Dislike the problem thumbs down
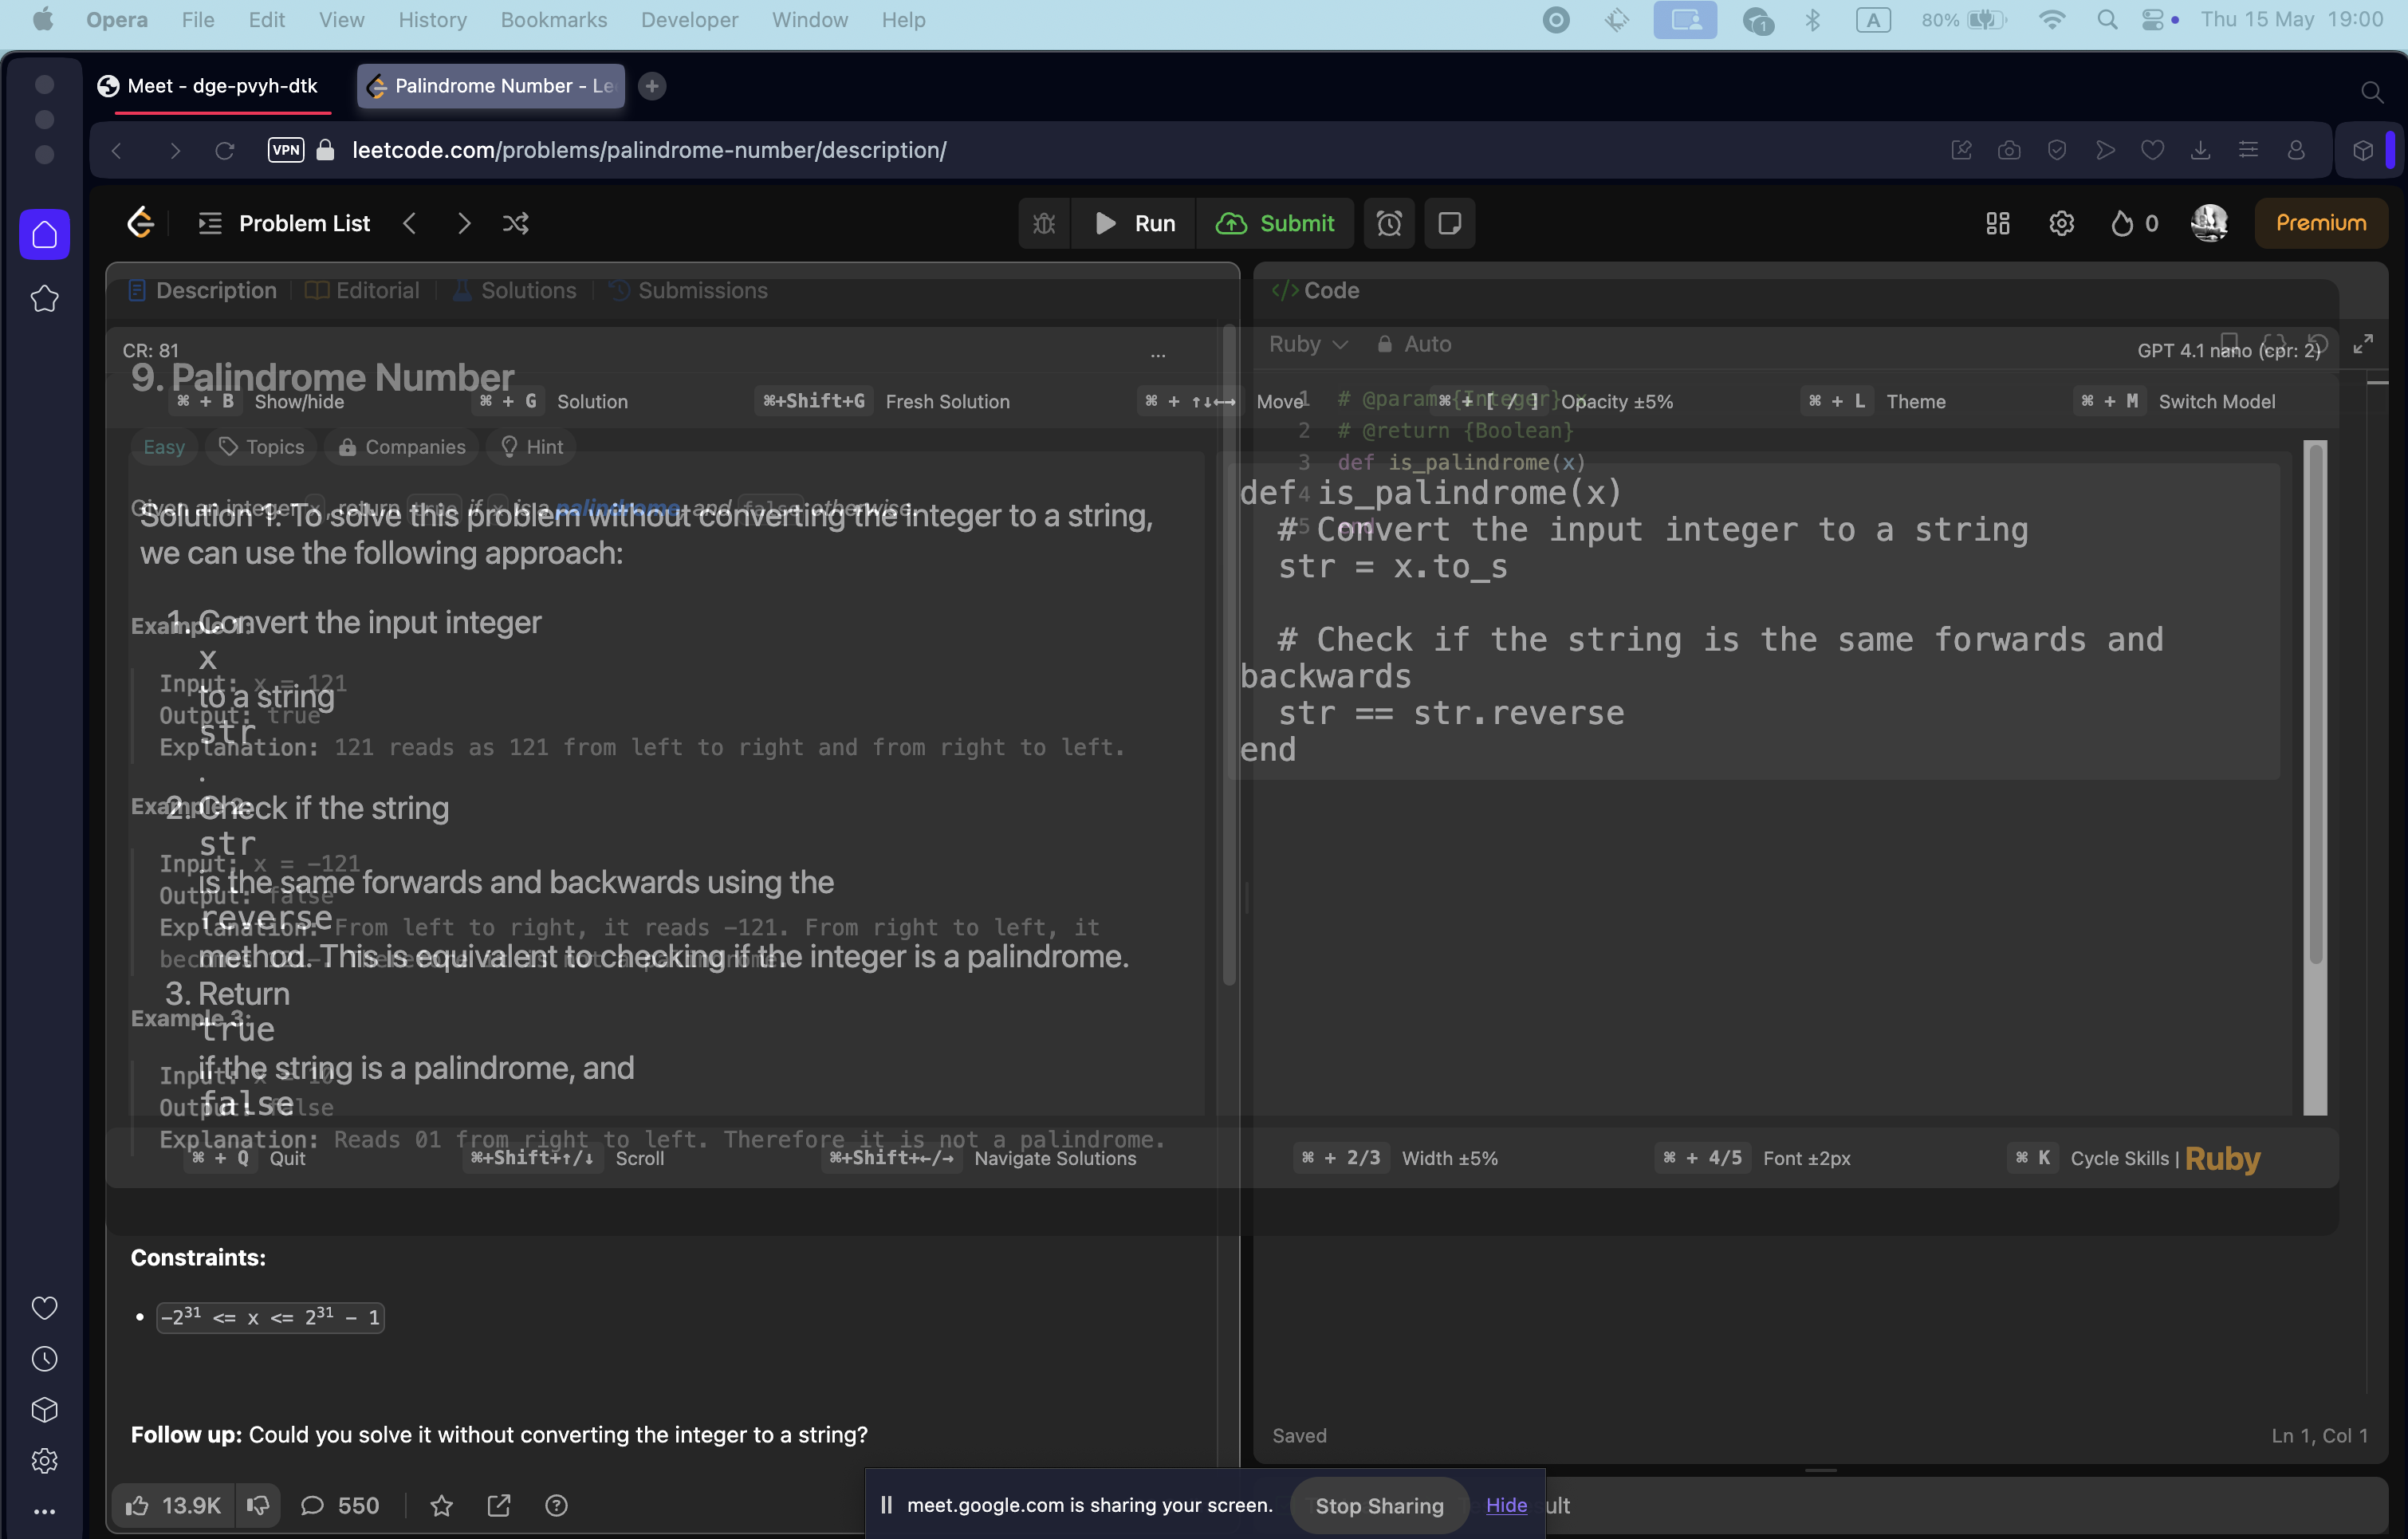This screenshot has height=1539, width=2408. coord(258,1505)
